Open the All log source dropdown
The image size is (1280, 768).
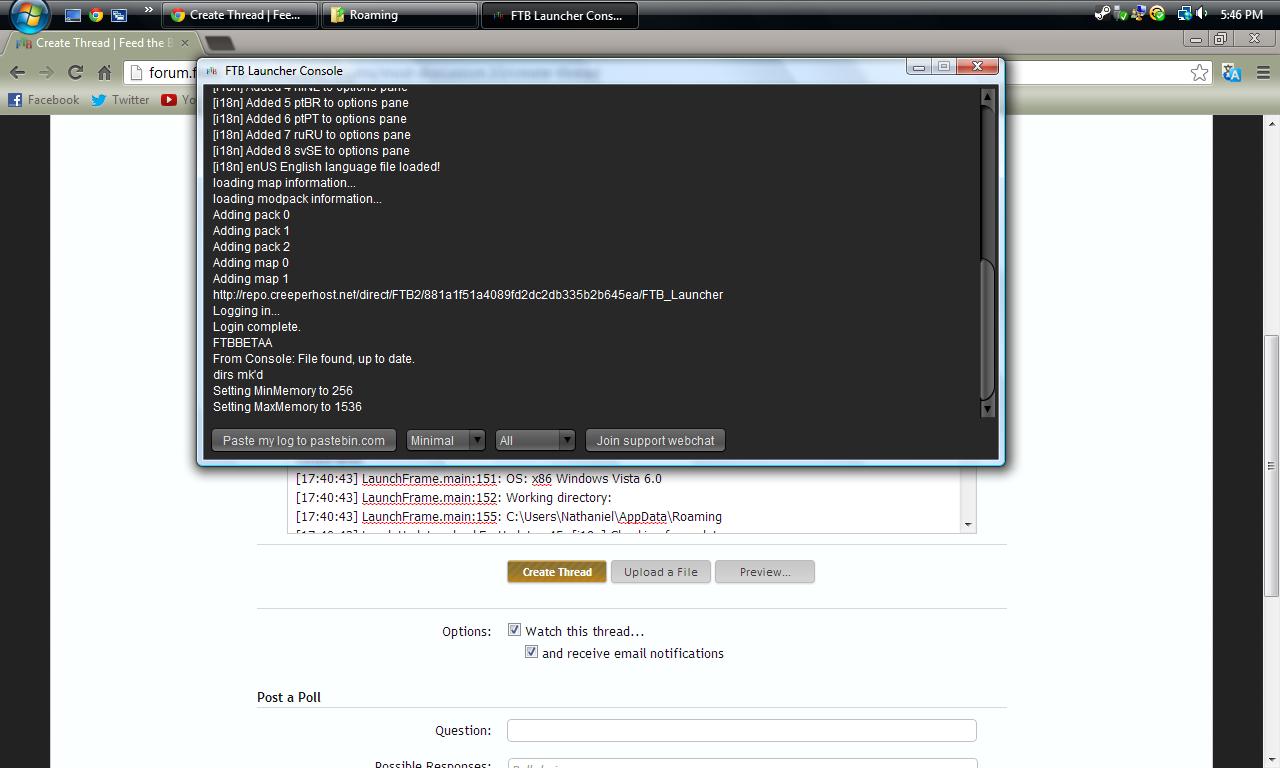535,440
